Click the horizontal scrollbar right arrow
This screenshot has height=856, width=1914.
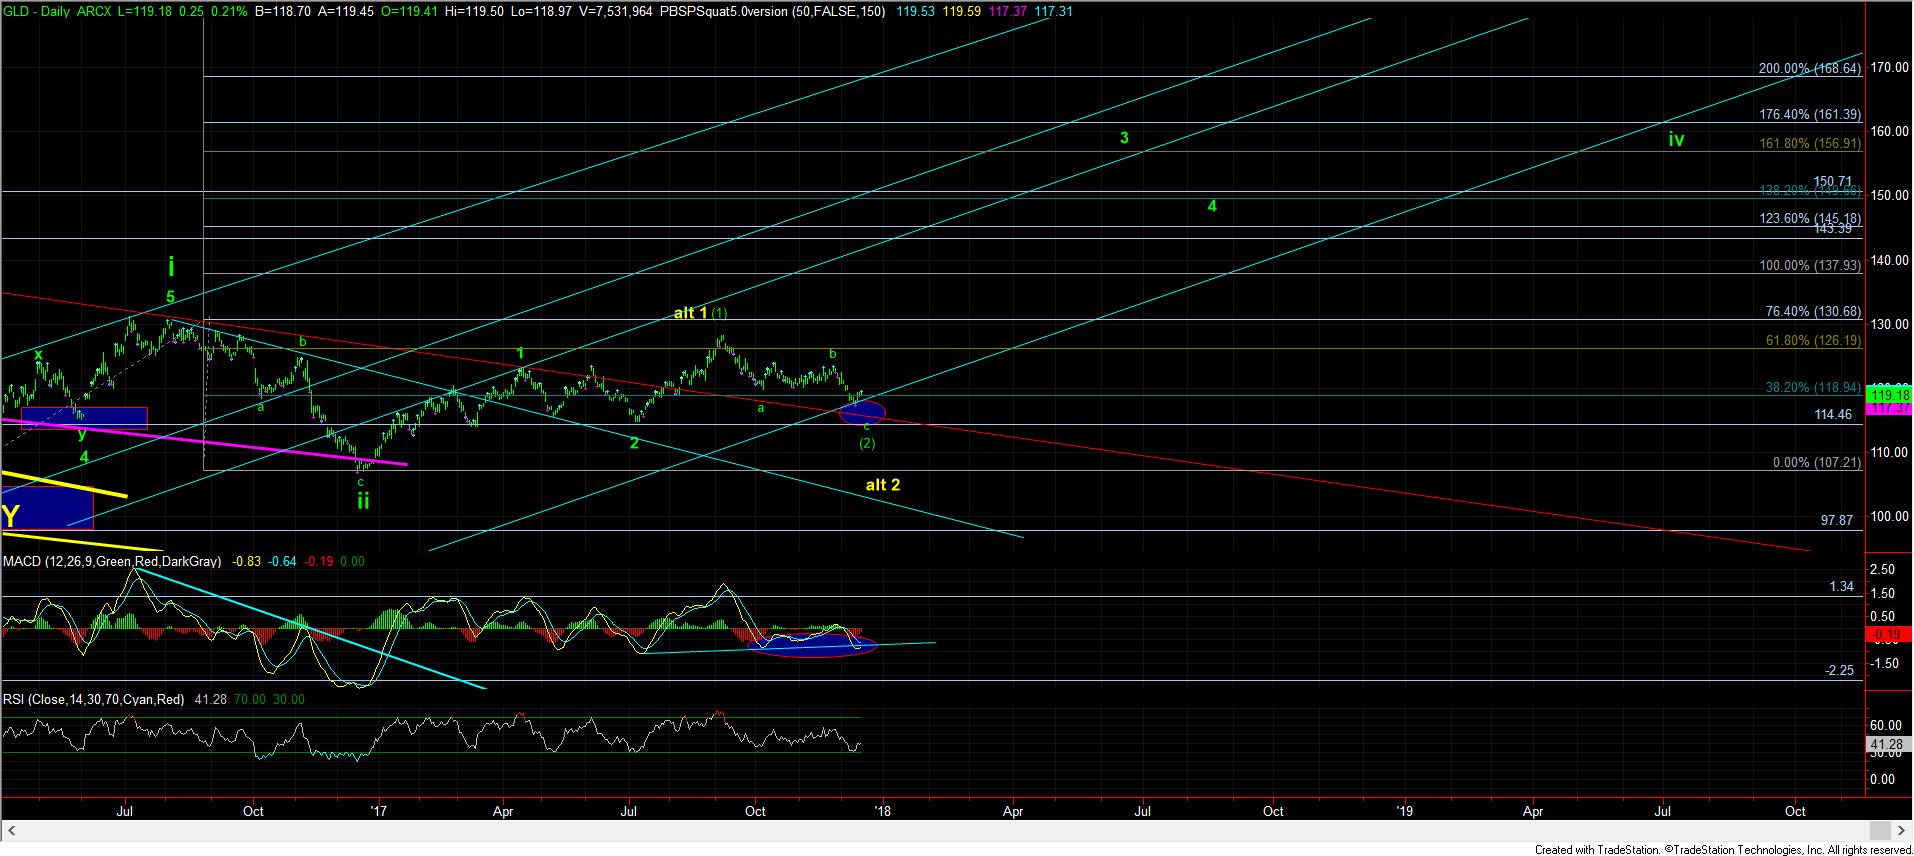(1901, 831)
